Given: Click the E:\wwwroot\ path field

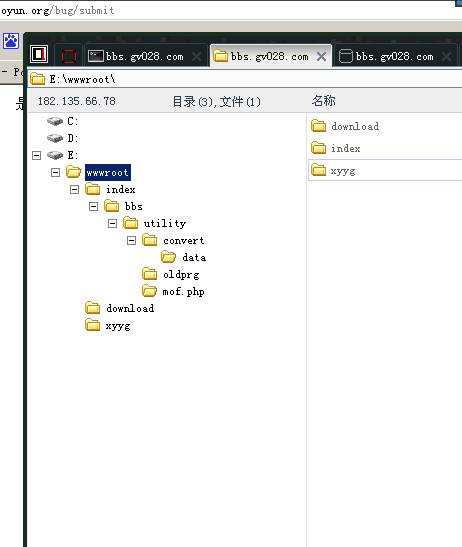Looking at the screenshot, I should [245, 79].
